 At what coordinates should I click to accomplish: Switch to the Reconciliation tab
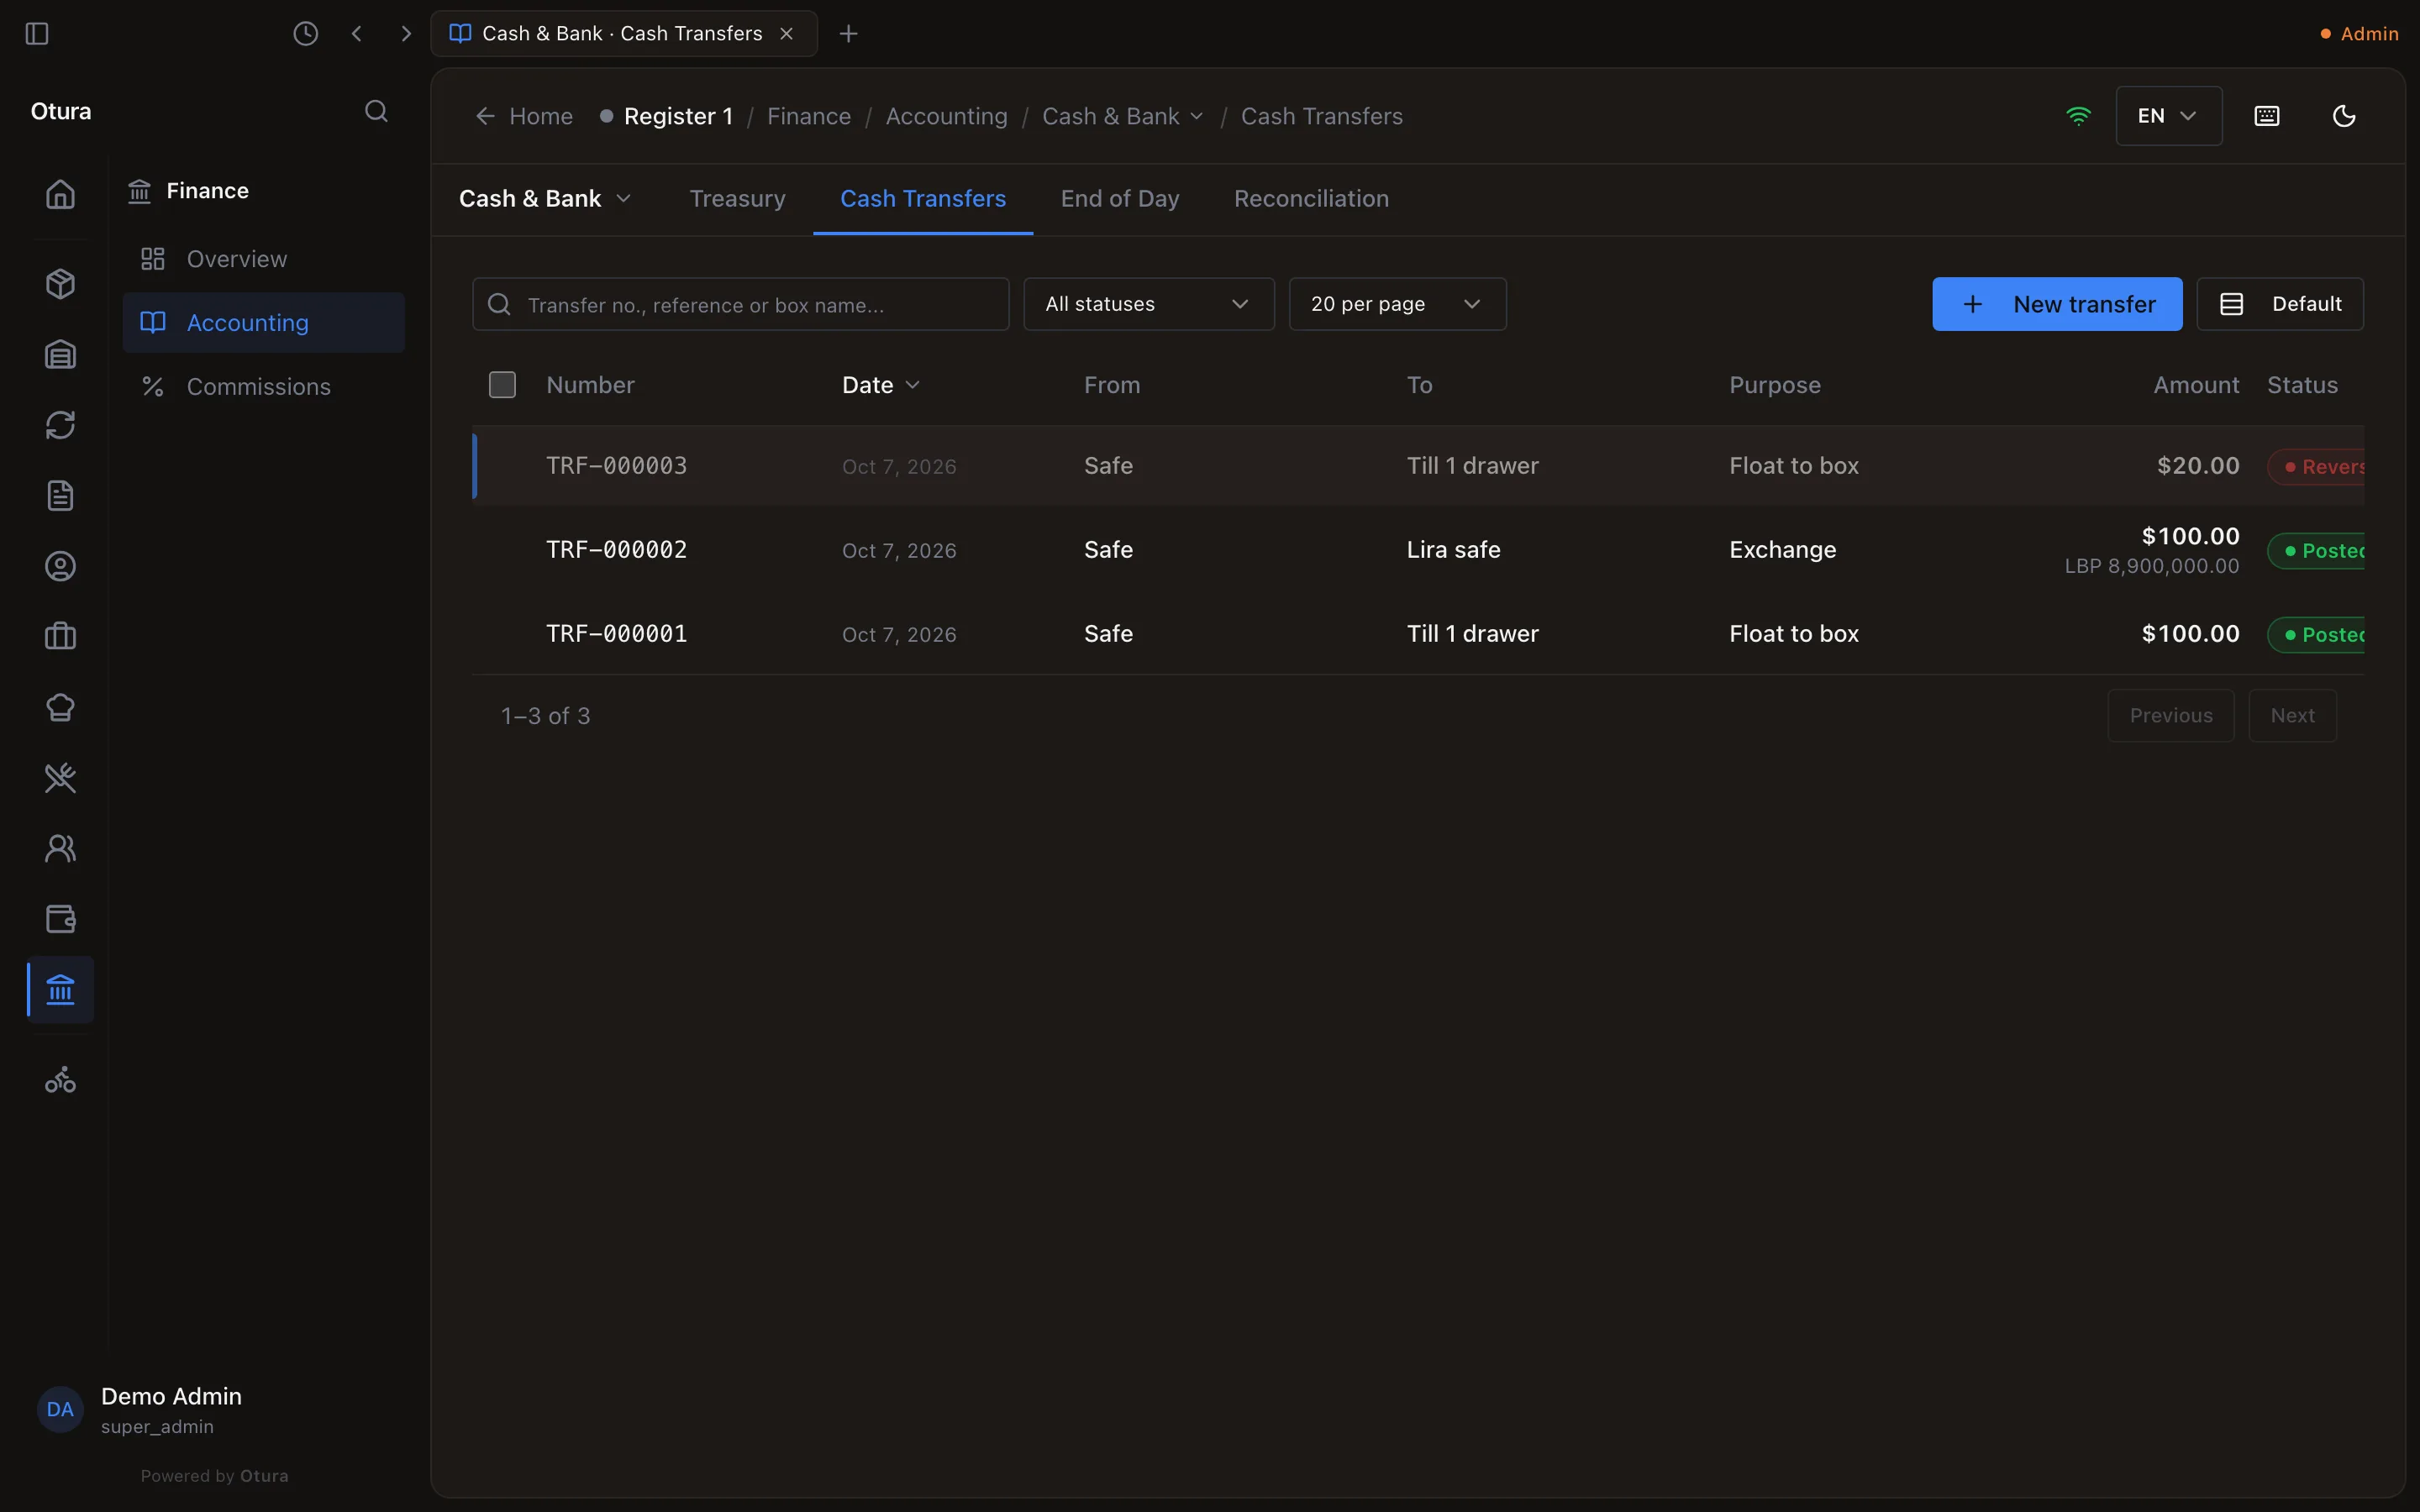[x=1310, y=199]
